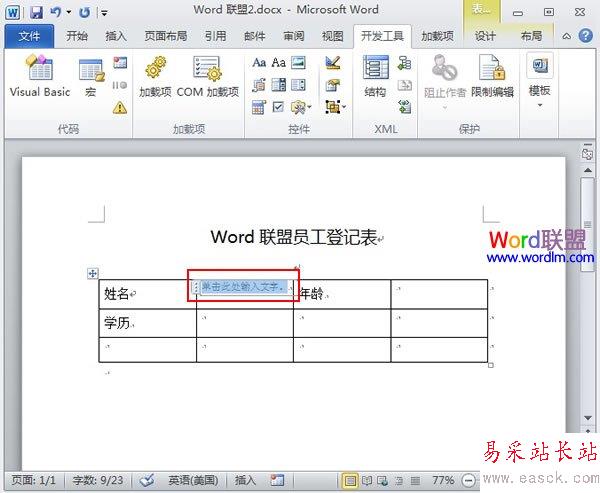This screenshot has width=600, height=493.
Task: Switch to the 页面布局 tab
Action: point(166,36)
